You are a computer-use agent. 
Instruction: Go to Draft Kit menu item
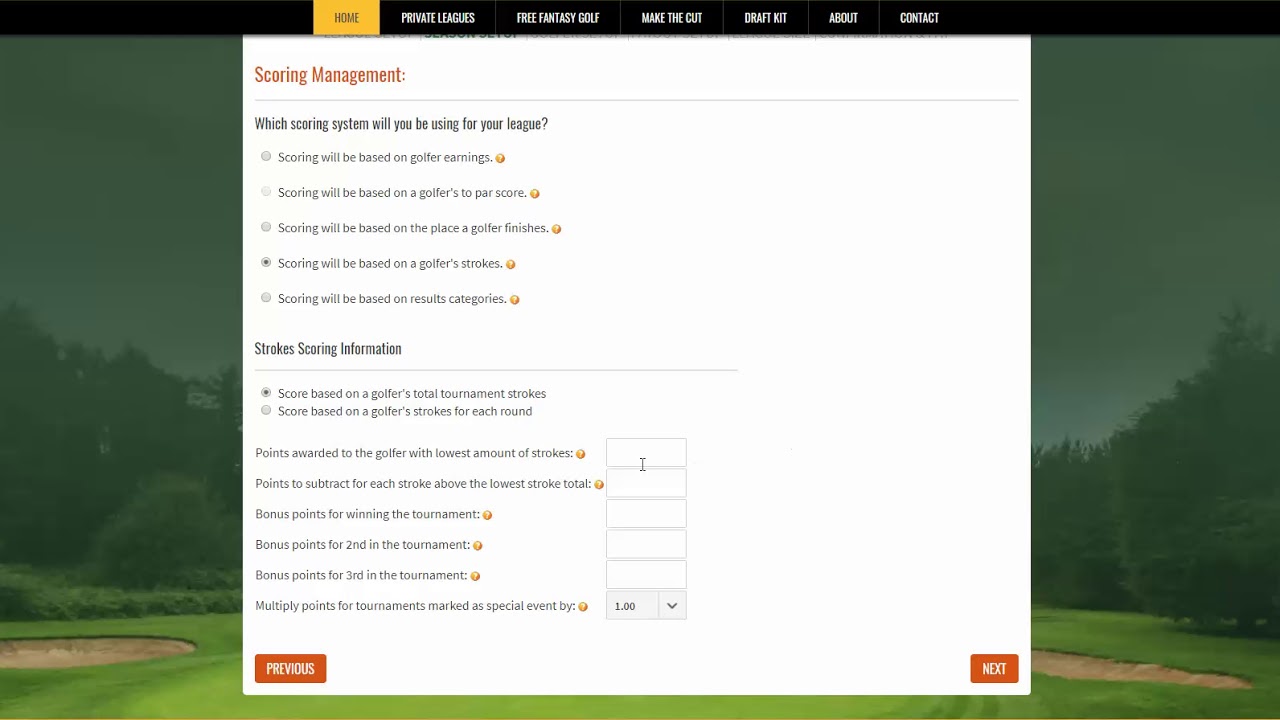765,17
